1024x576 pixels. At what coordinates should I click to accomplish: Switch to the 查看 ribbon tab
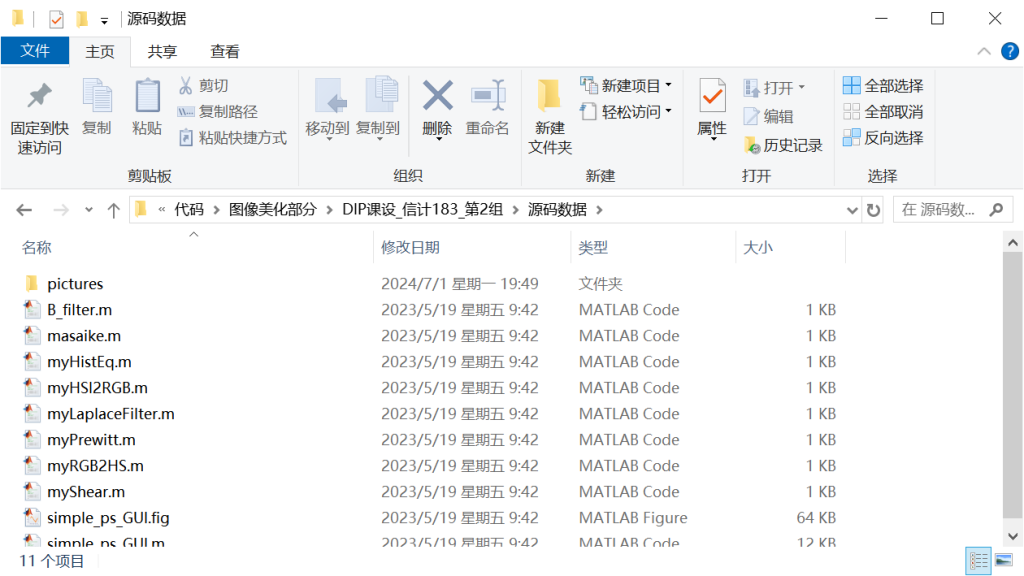[224, 50]
